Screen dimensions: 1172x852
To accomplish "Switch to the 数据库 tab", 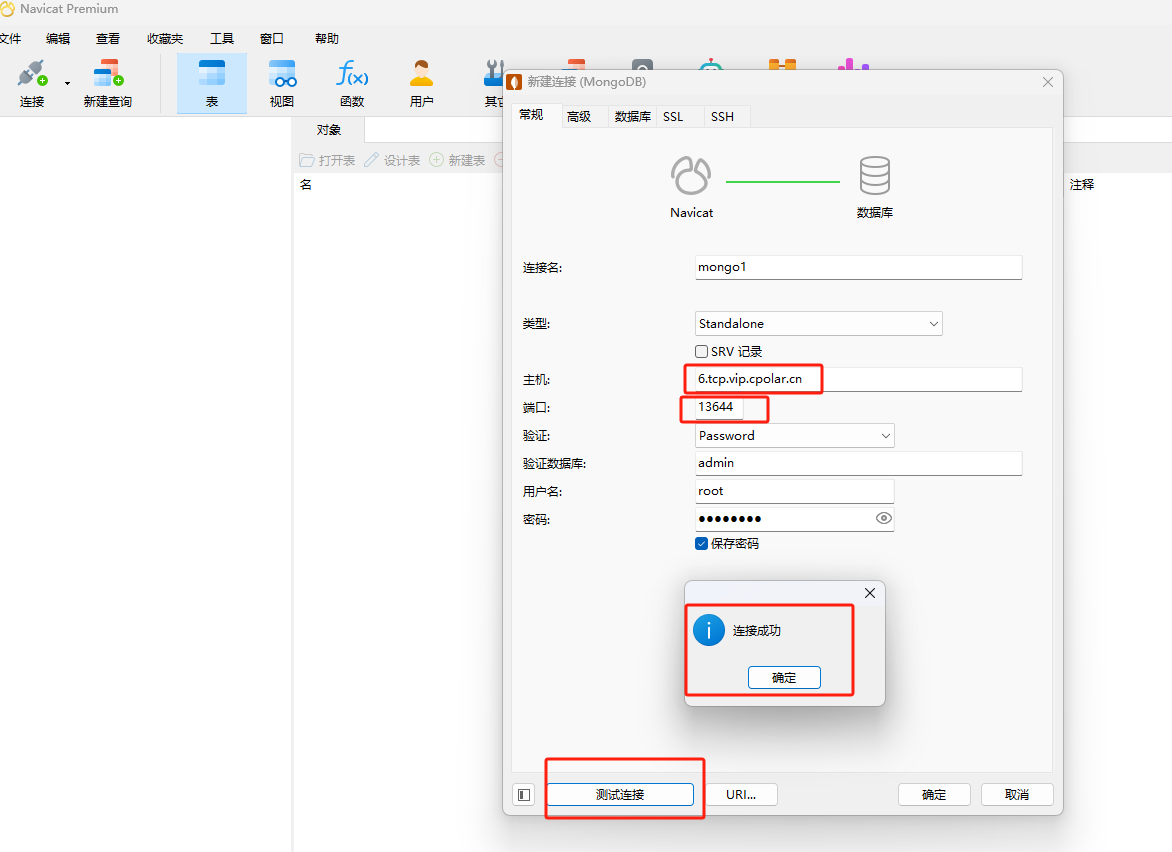I will coord(632,117).
